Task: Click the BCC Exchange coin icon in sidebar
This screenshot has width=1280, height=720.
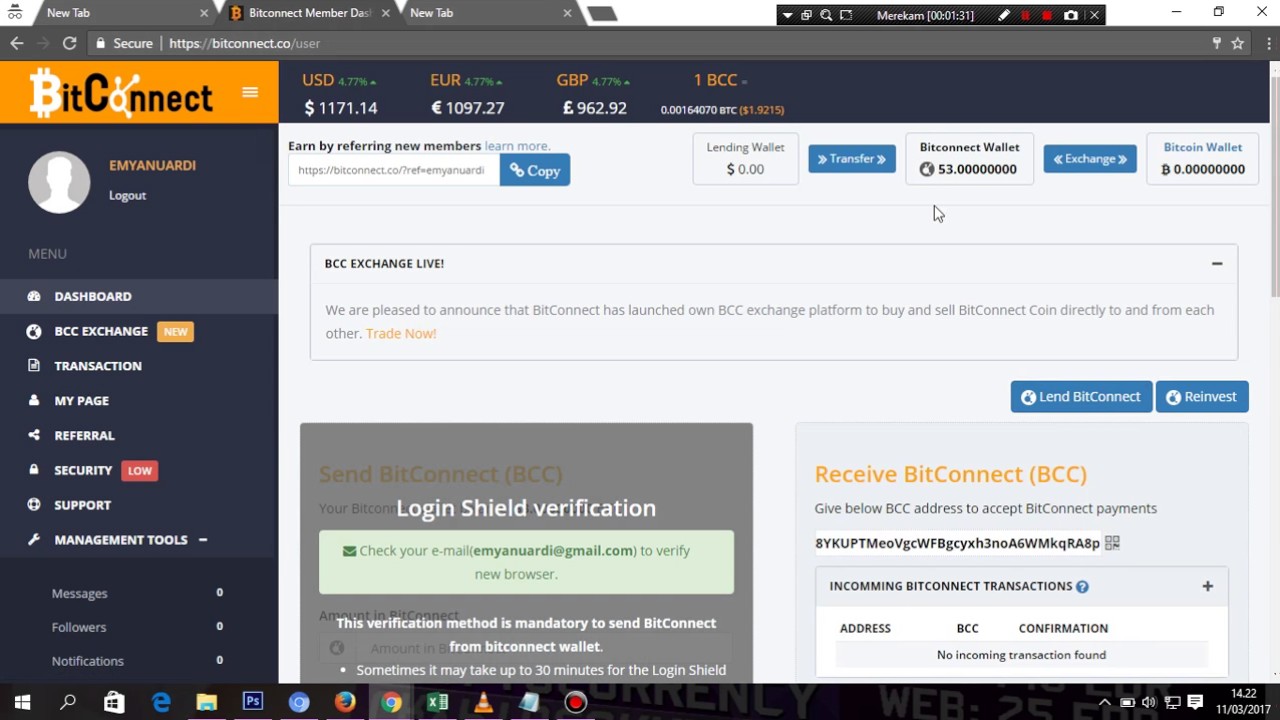Action: tap(34, 331)
